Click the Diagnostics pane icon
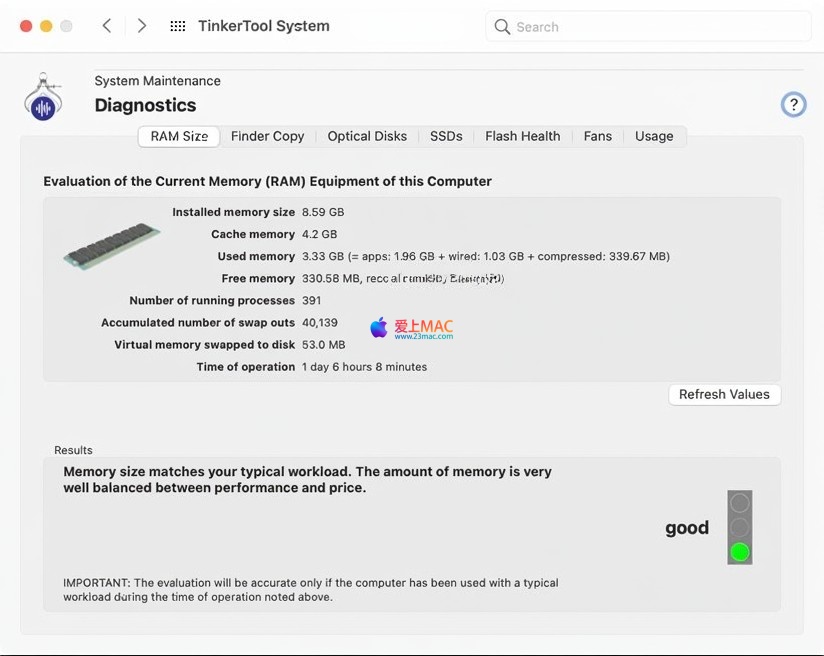The height and width of the screenshot is (656, 824). tap(43, 97)
